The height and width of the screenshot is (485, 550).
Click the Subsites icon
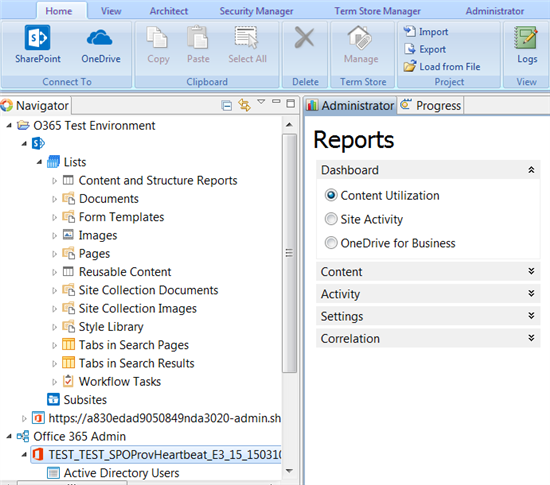(53, 399)
